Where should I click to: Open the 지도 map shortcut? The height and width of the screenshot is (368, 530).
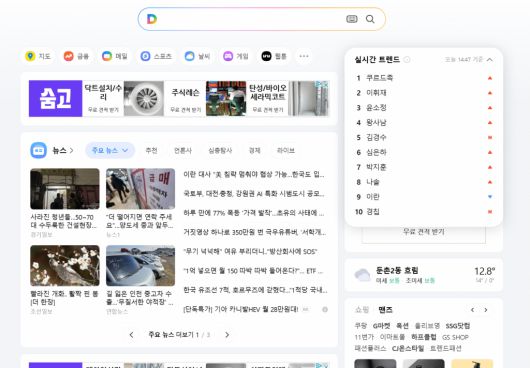(38, 56)
